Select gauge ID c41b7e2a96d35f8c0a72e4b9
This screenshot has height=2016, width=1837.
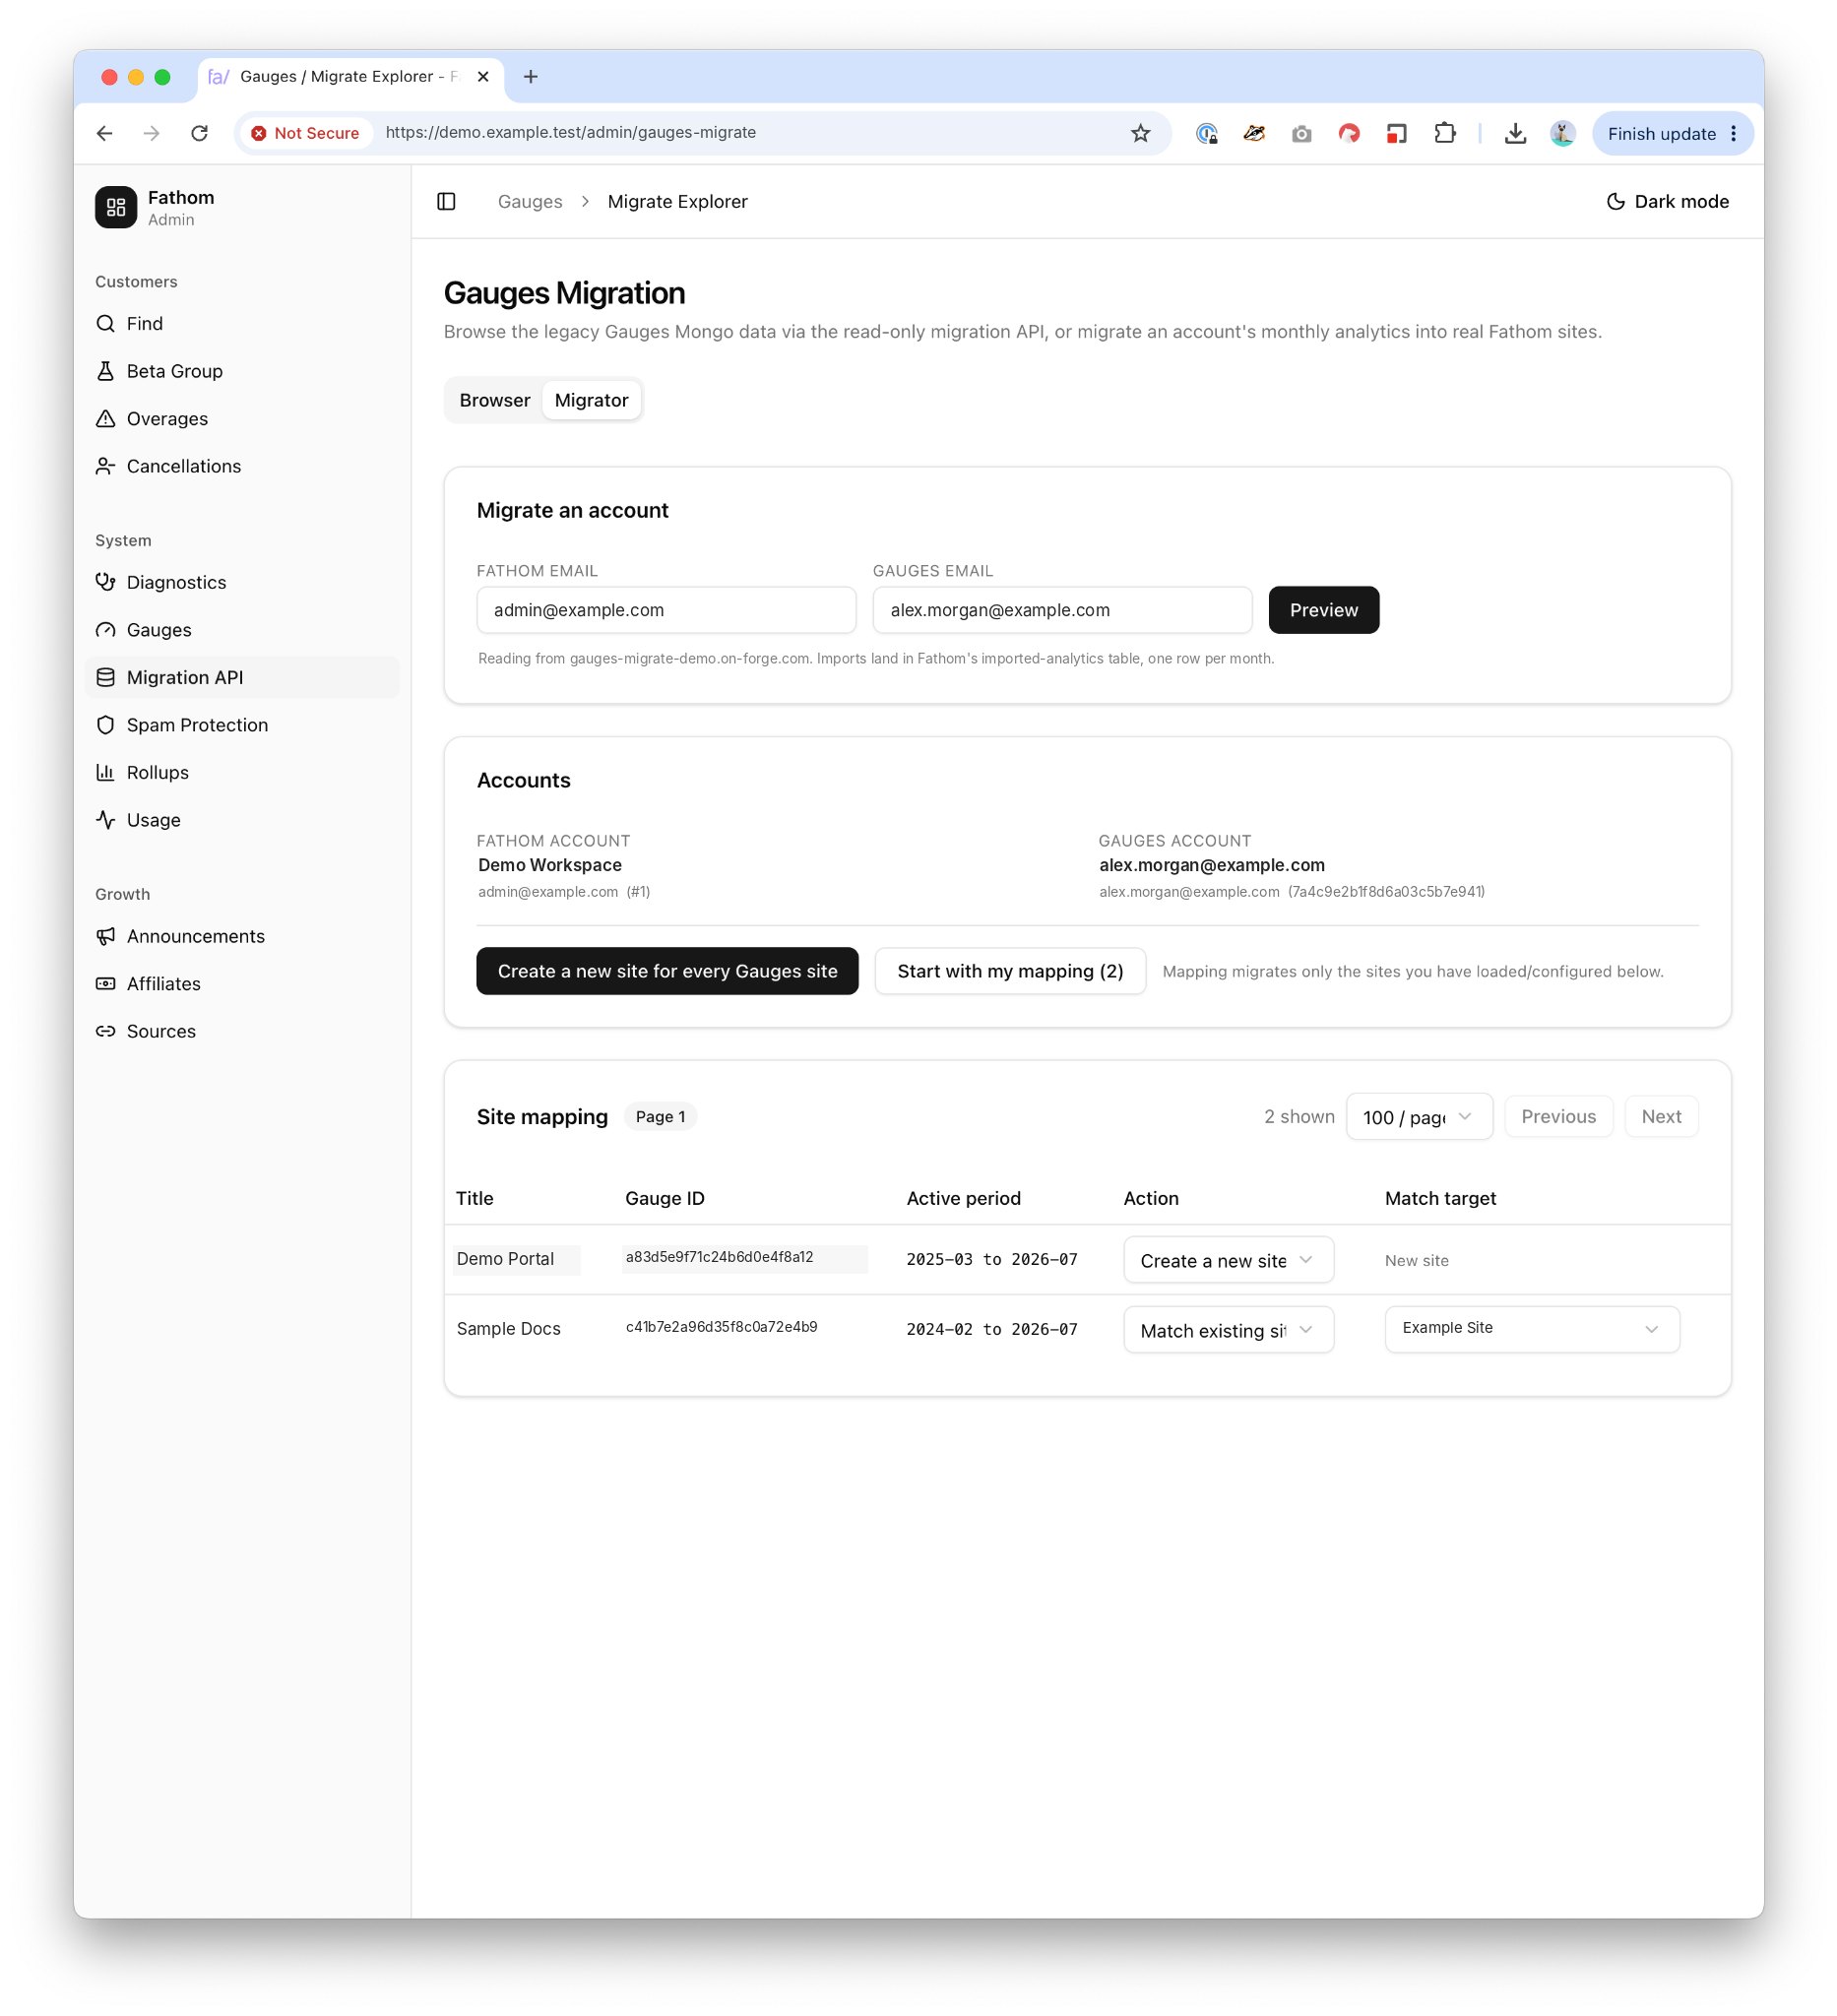pos(721,1327)
